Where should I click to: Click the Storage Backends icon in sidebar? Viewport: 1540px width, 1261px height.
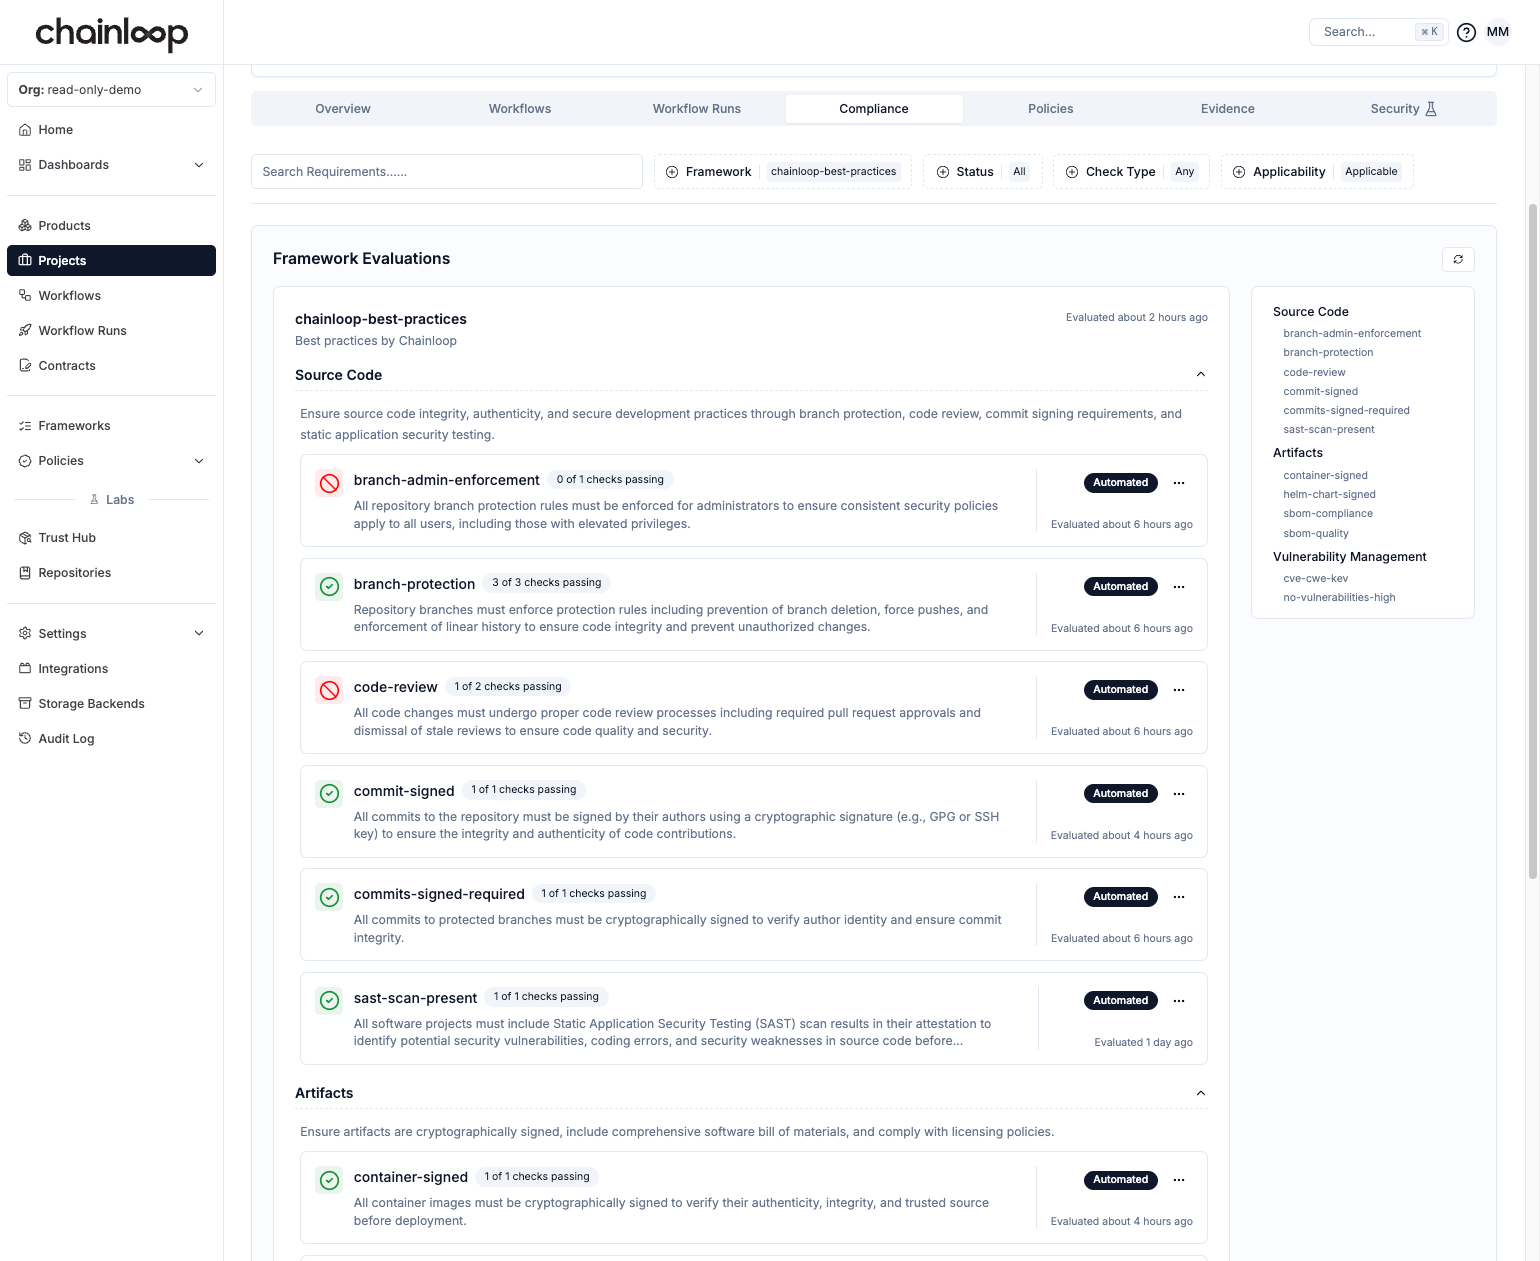[x=25, y=703]
